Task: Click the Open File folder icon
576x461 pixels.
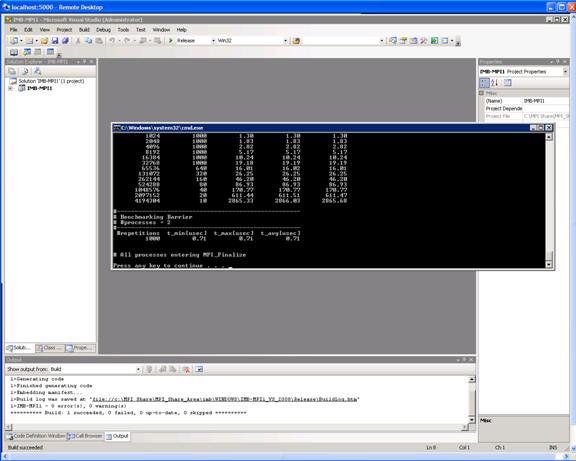Action: coord(44,40)
